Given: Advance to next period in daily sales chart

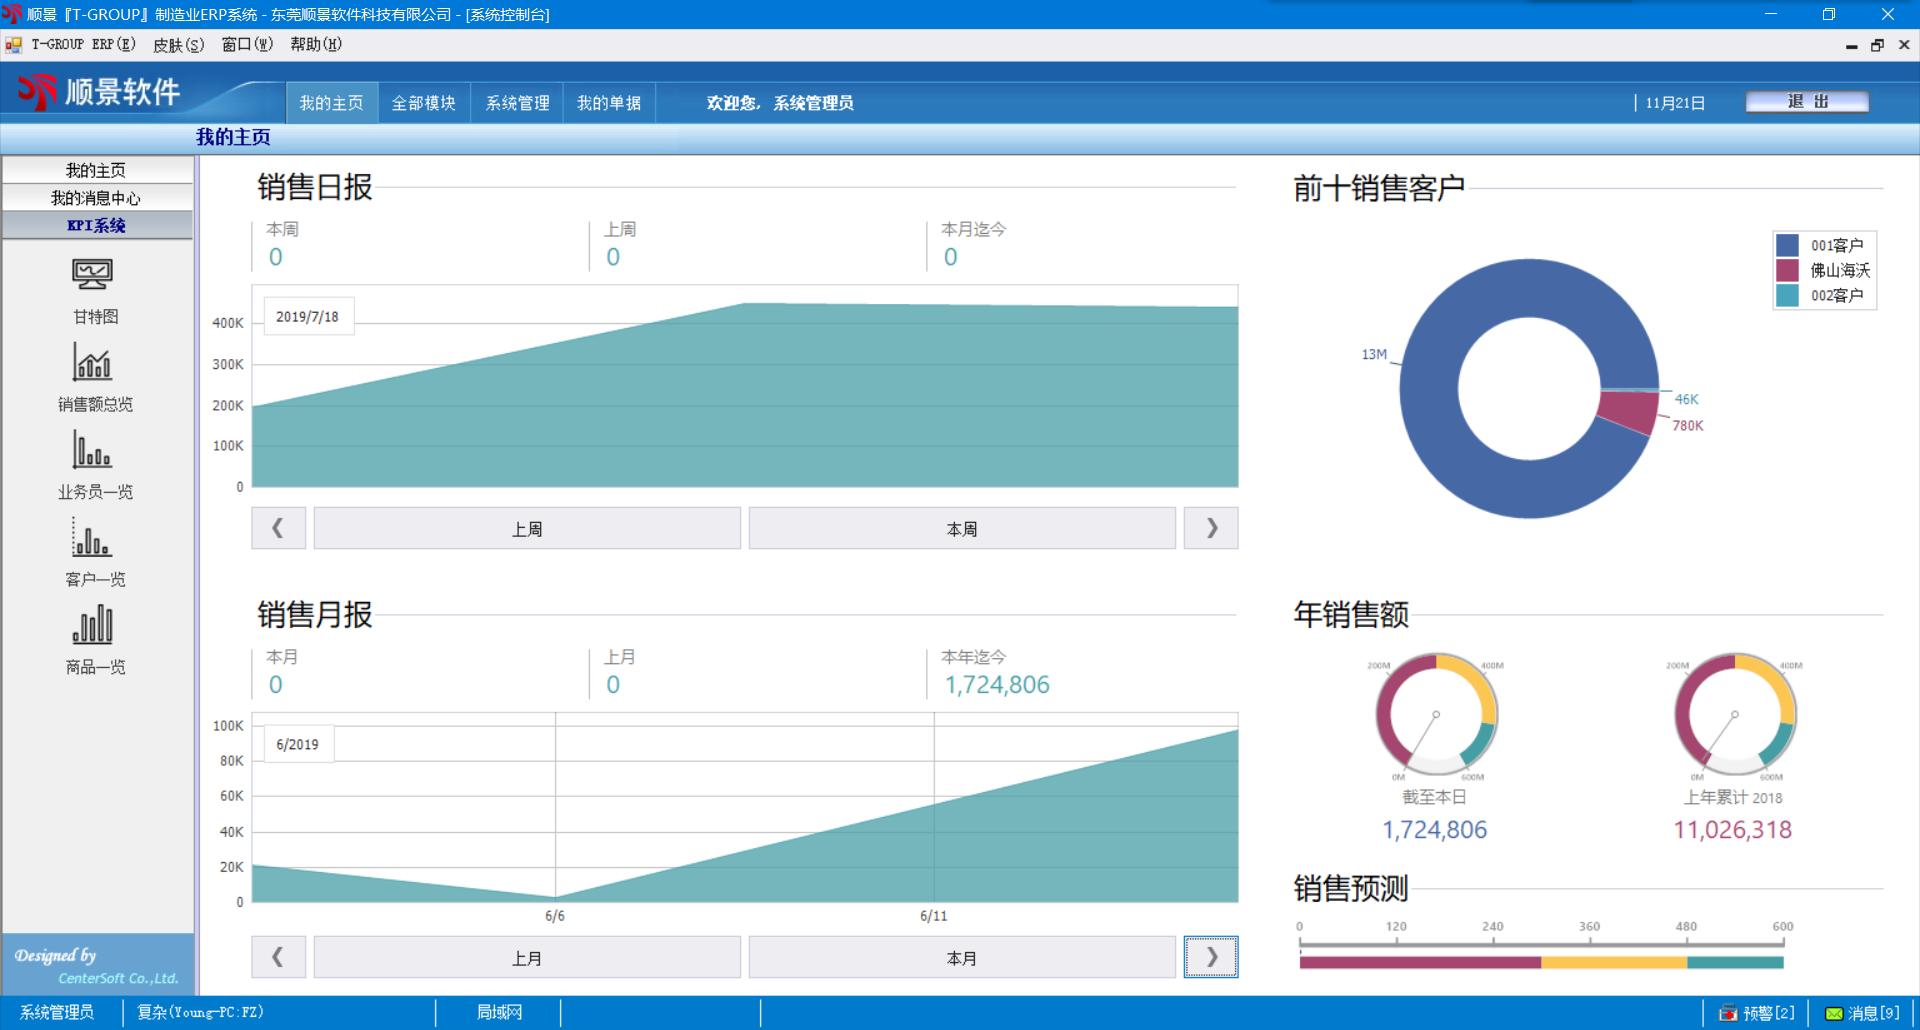Looking at the screenshot, I should 1211,528.
